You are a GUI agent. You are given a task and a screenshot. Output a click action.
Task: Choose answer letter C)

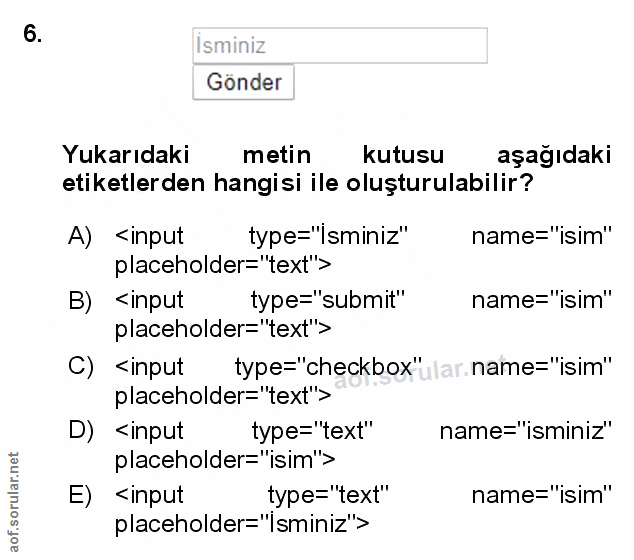point(80,366)
